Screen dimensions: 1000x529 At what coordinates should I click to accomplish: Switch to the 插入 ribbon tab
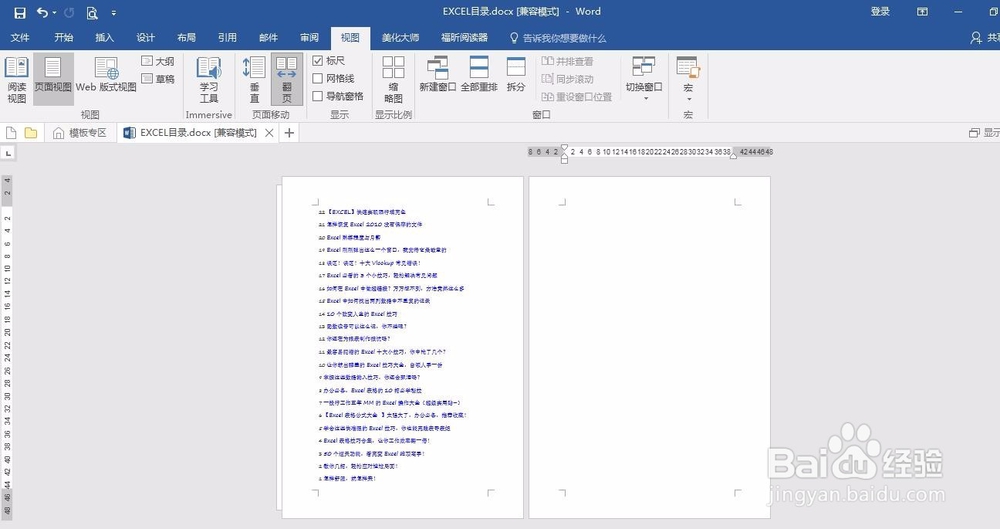point(104,38)
